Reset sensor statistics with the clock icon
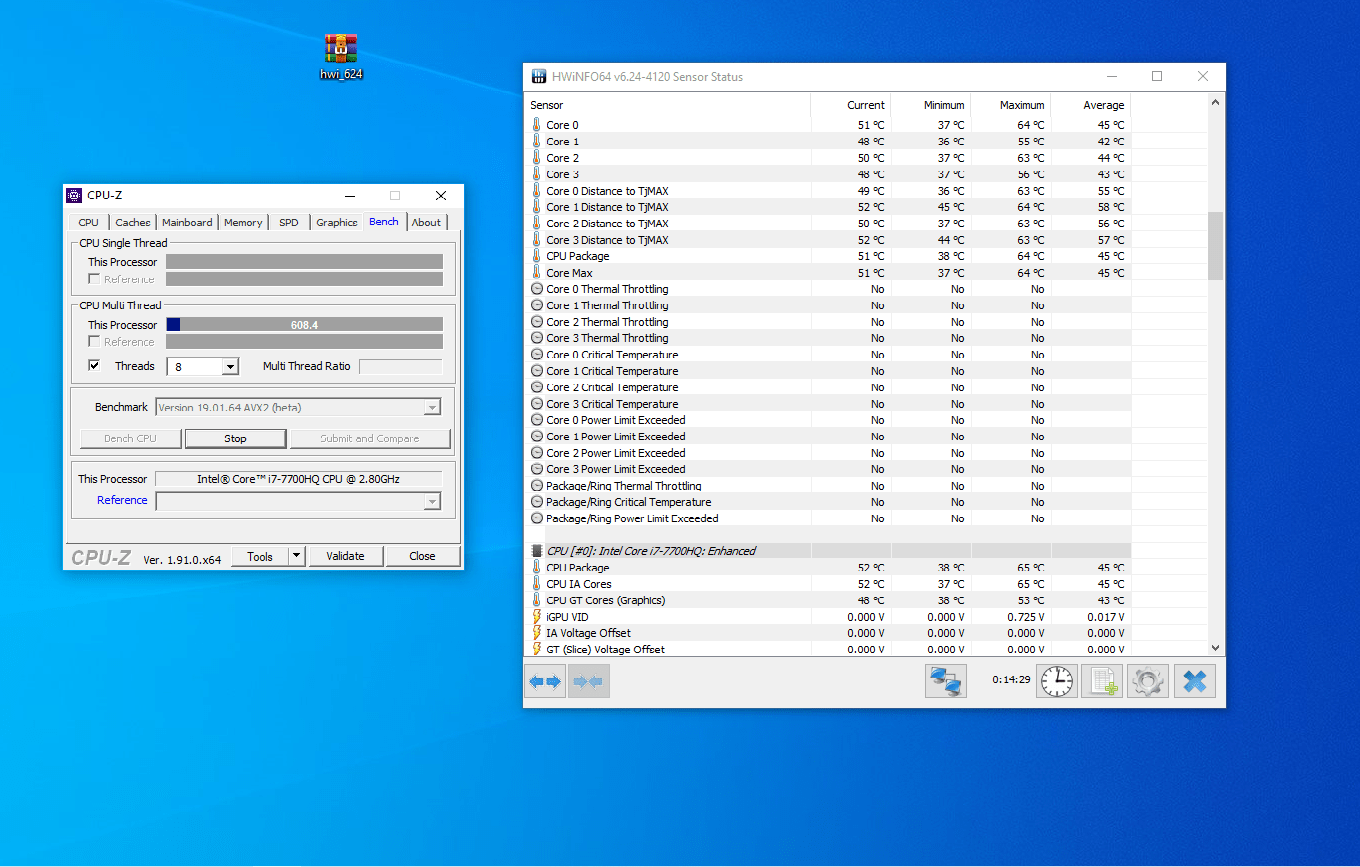Screen dimensions: 1360x867 pos(1057,681)
